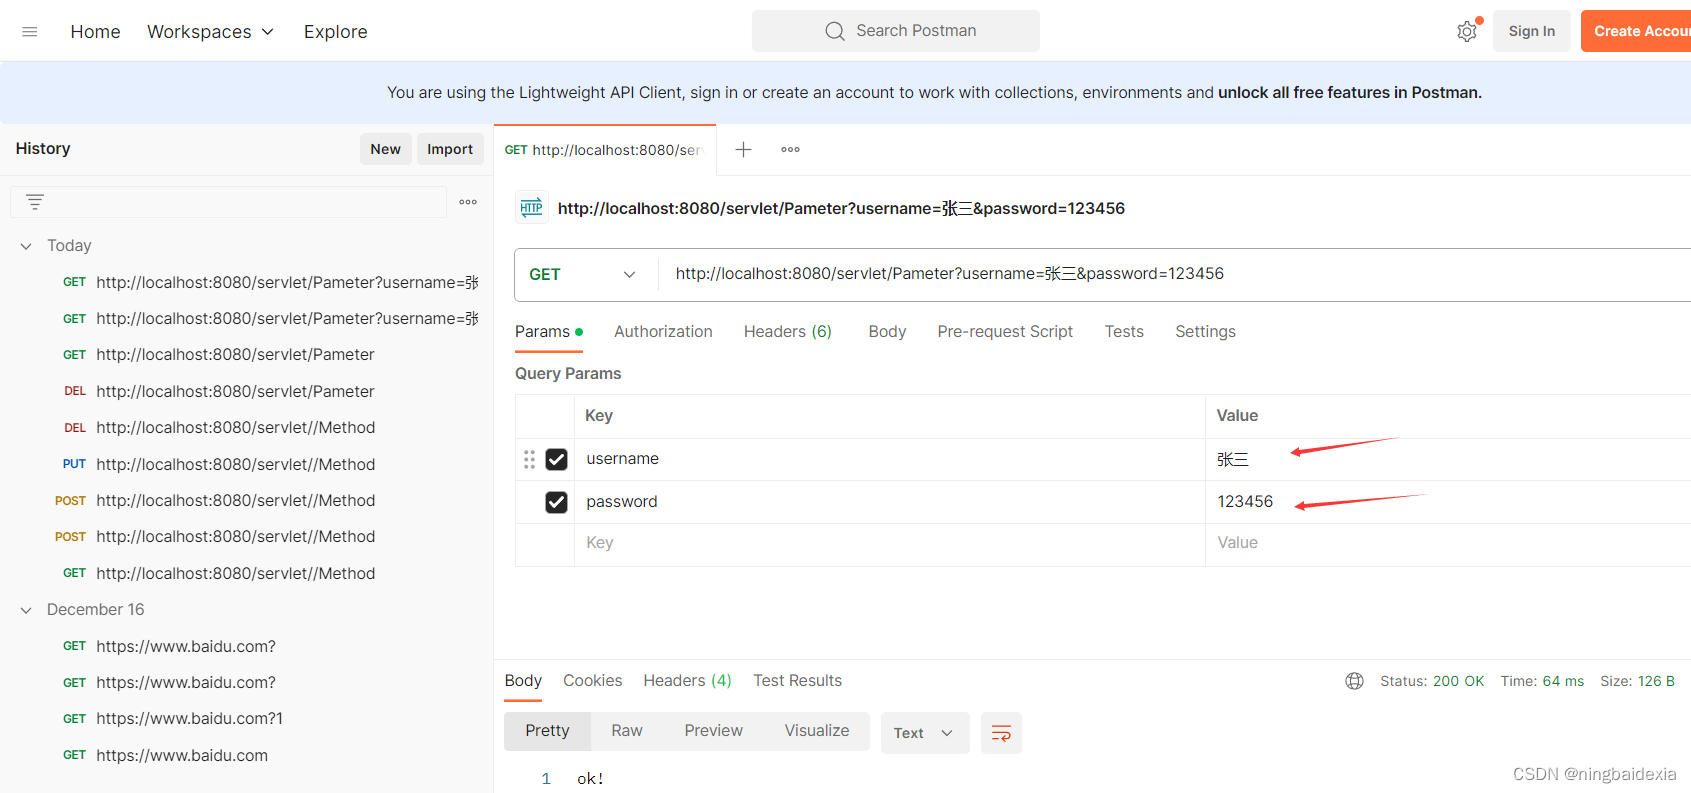Viewport: 1691px width, 793px height.
Task: Toggle response line wrap icon
Action: 1001,733
